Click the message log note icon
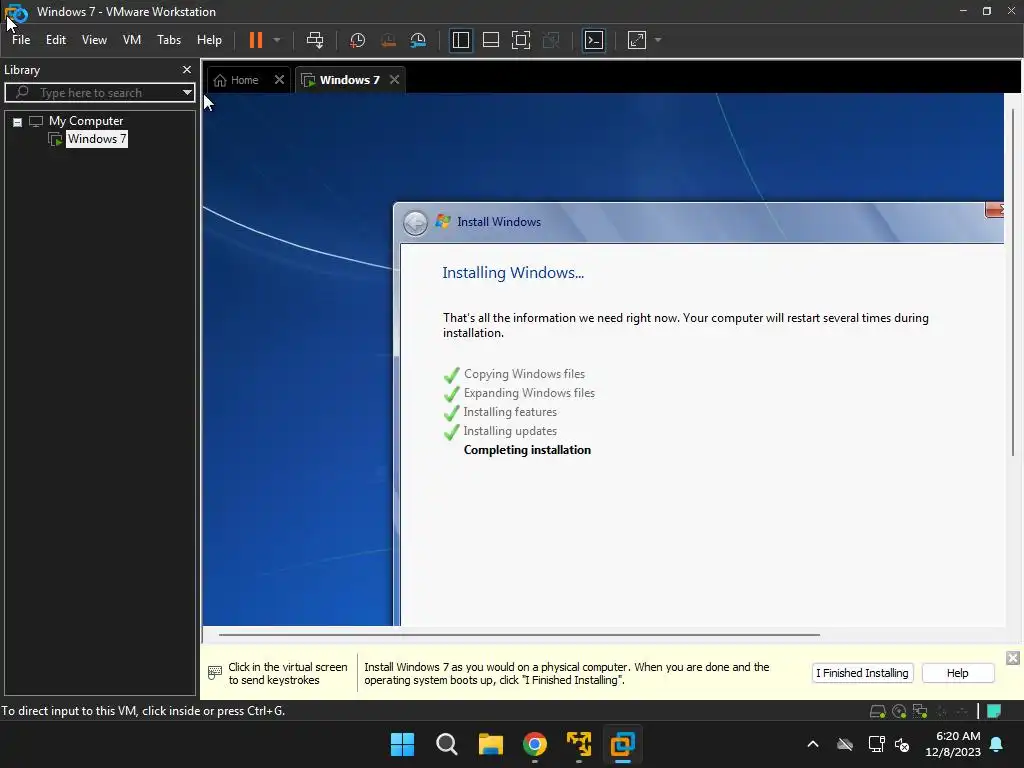Screen dimensions: 1024x768 coord(994,711)
